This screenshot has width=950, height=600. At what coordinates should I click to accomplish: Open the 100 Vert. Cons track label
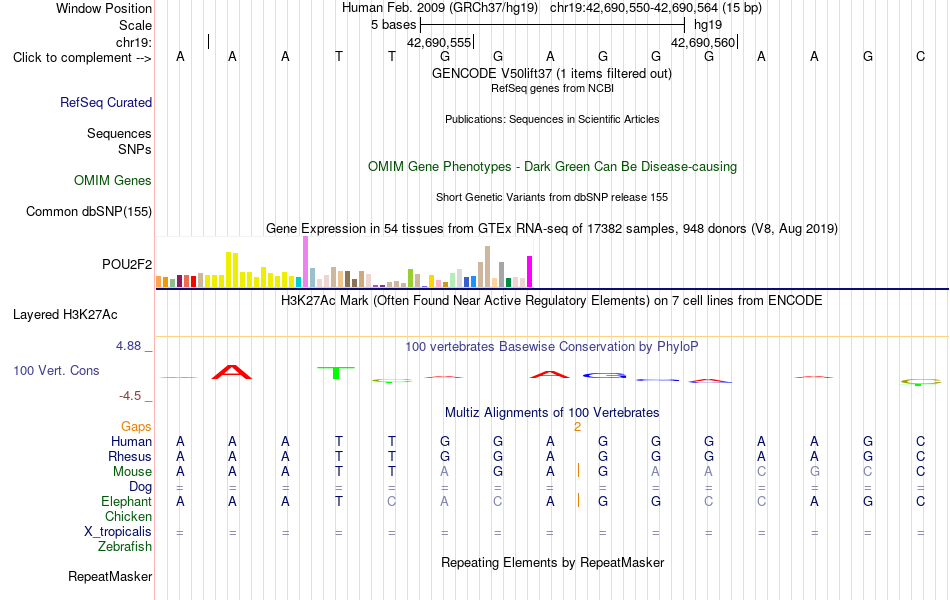[56, 370]
